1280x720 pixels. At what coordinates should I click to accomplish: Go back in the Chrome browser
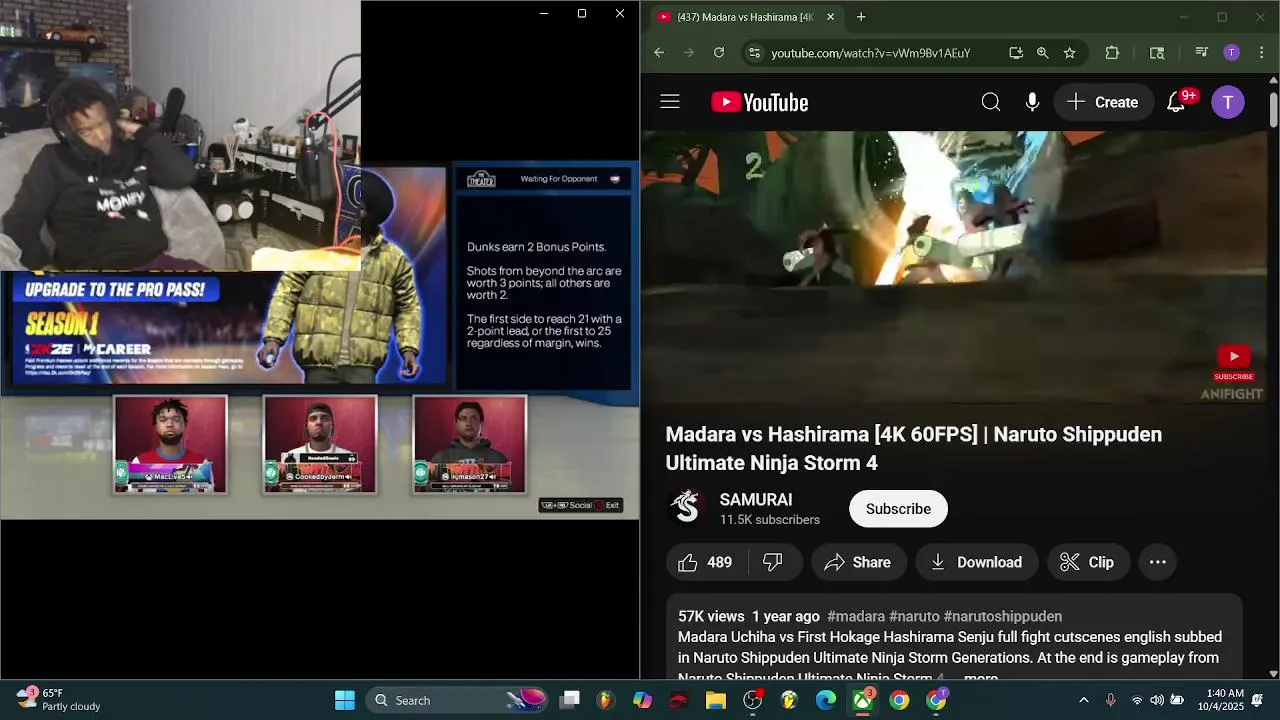click(x=659, y=53)
